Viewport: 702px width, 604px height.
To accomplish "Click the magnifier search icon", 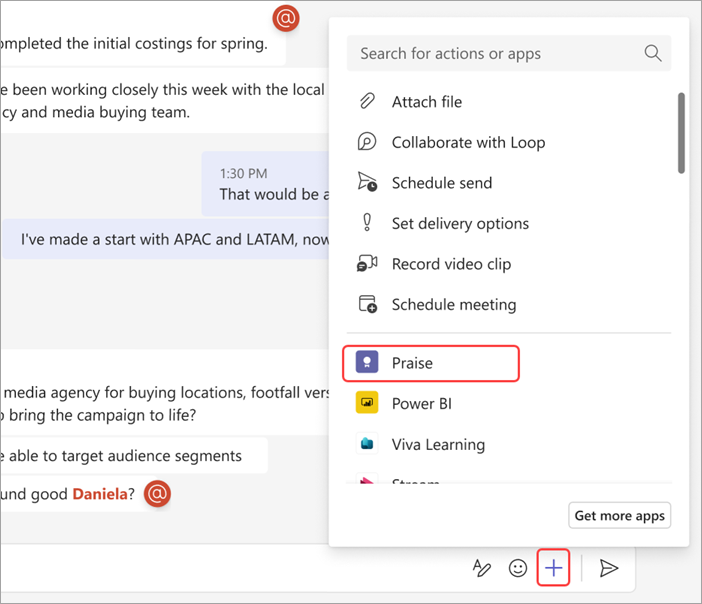I will point(653,54).
